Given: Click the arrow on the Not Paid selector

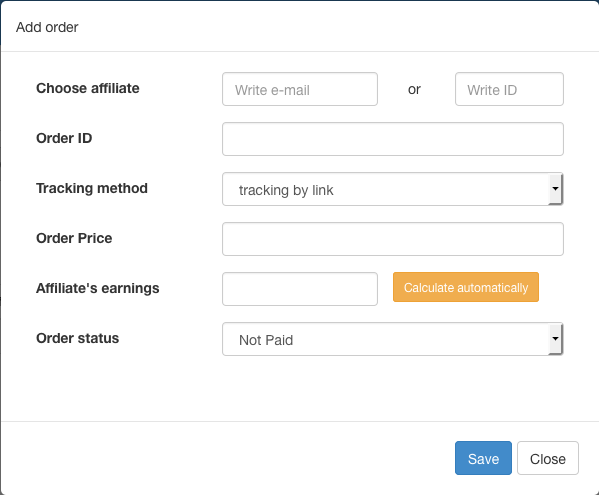Looking at the screenshot, I should click(555, 339).
